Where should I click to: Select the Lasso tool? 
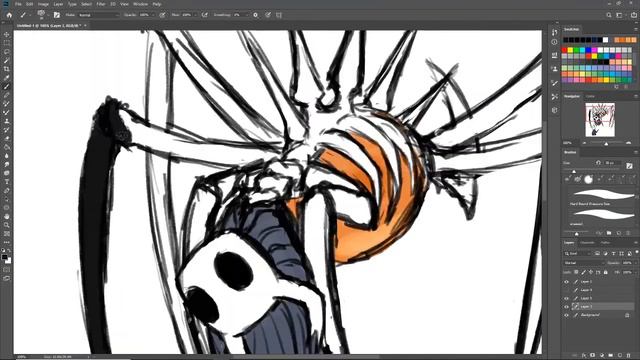[x=7, y=52]
